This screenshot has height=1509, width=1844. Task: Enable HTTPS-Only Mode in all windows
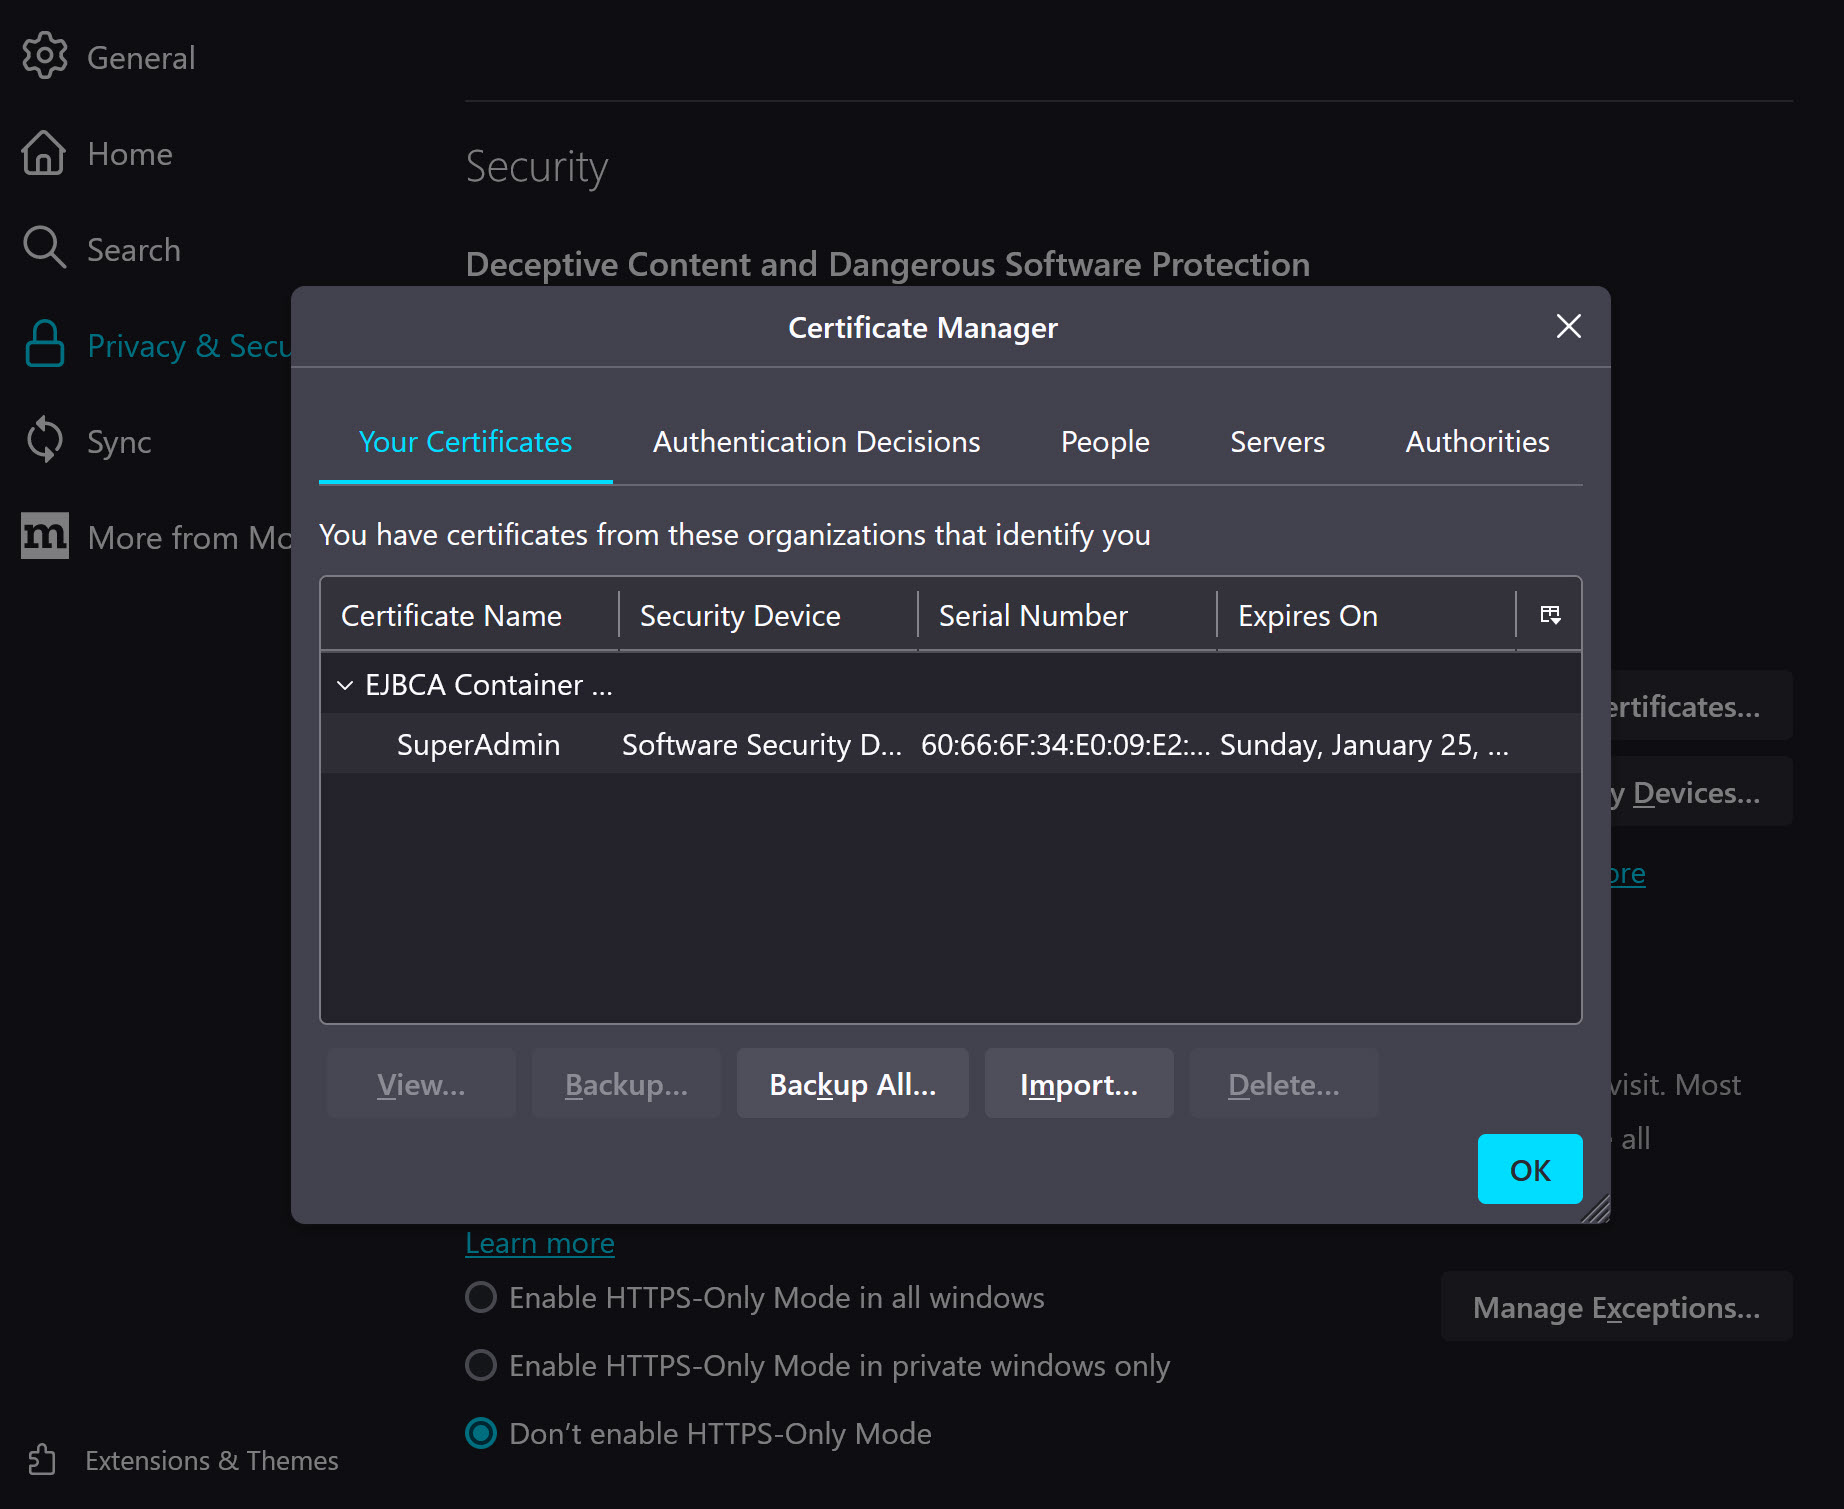click(481, 1297)
